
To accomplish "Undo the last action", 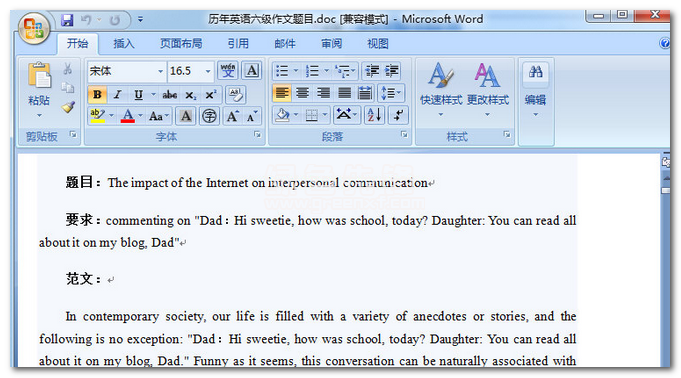I will (86, 20).
